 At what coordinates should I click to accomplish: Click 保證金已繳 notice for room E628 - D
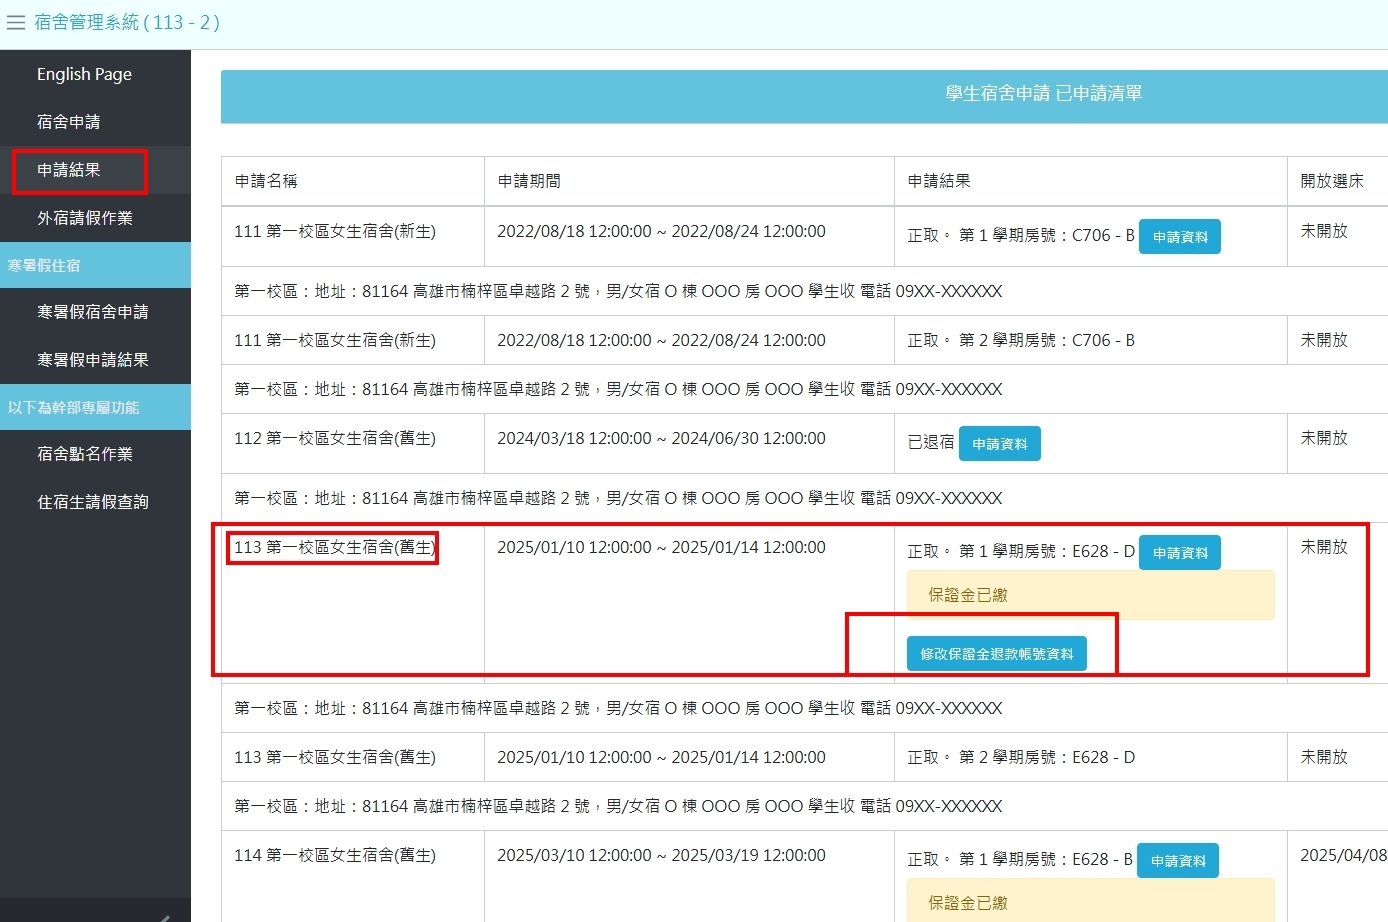tap(1091, 595)
